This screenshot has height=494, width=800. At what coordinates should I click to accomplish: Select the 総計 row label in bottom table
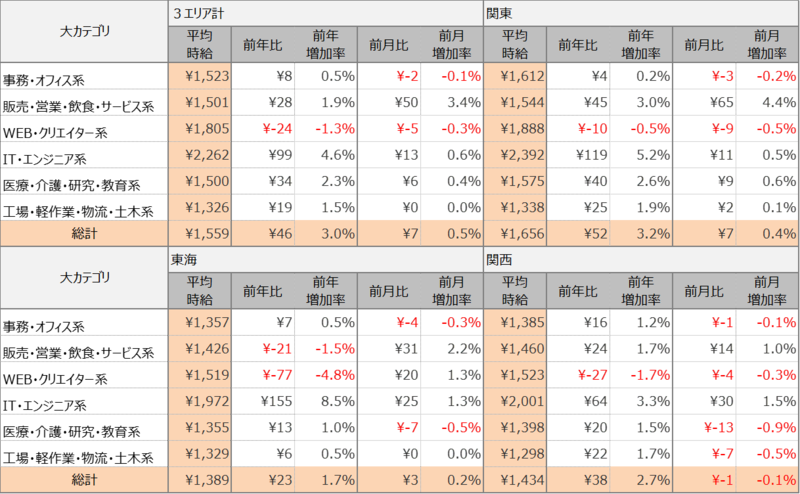85,481
